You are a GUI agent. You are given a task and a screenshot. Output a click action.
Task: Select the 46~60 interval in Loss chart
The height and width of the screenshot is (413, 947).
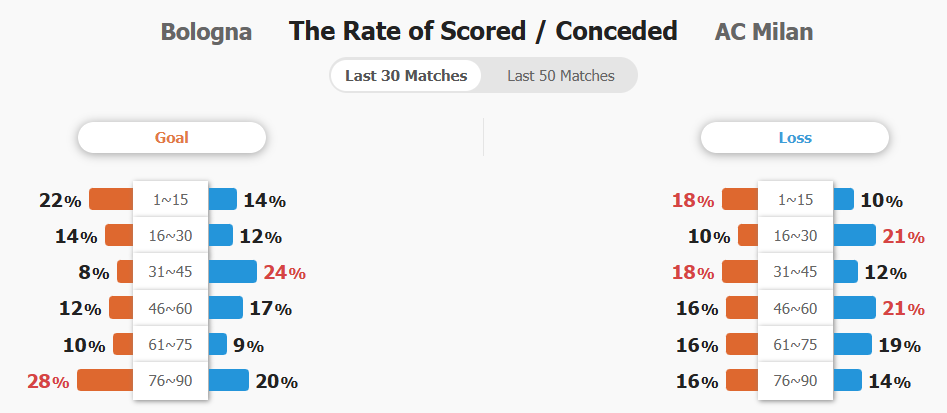(x=795, y=309)
